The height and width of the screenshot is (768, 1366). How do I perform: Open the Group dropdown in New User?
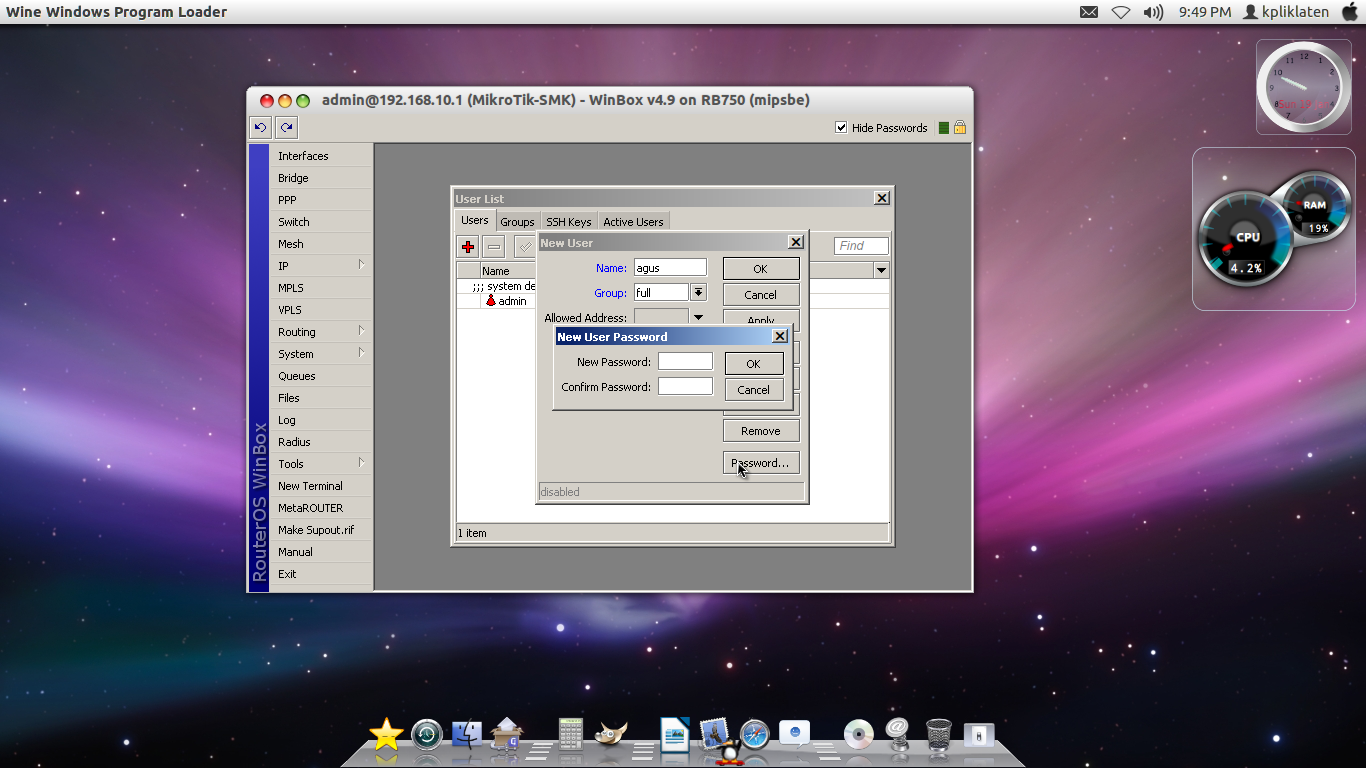click(x=698, y=292)
